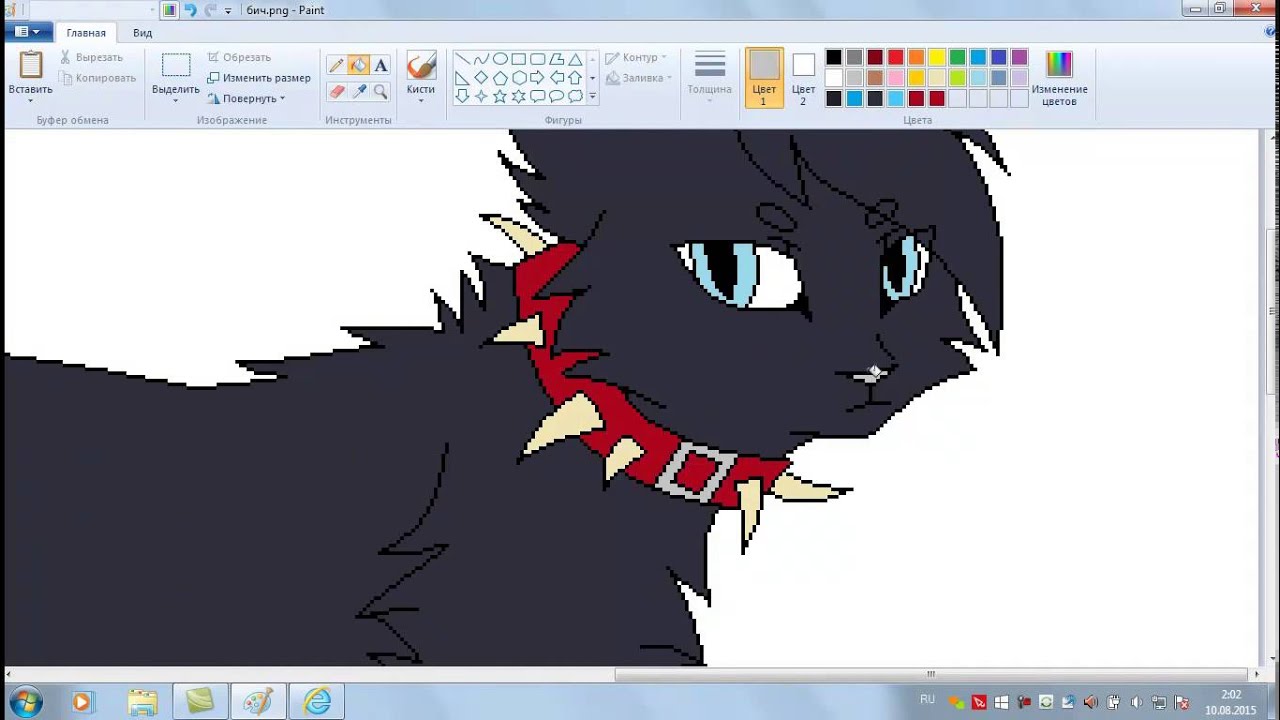Pick the green color swatch
The width and height of the screenshot is (1280, 720).
pos(957,57)
